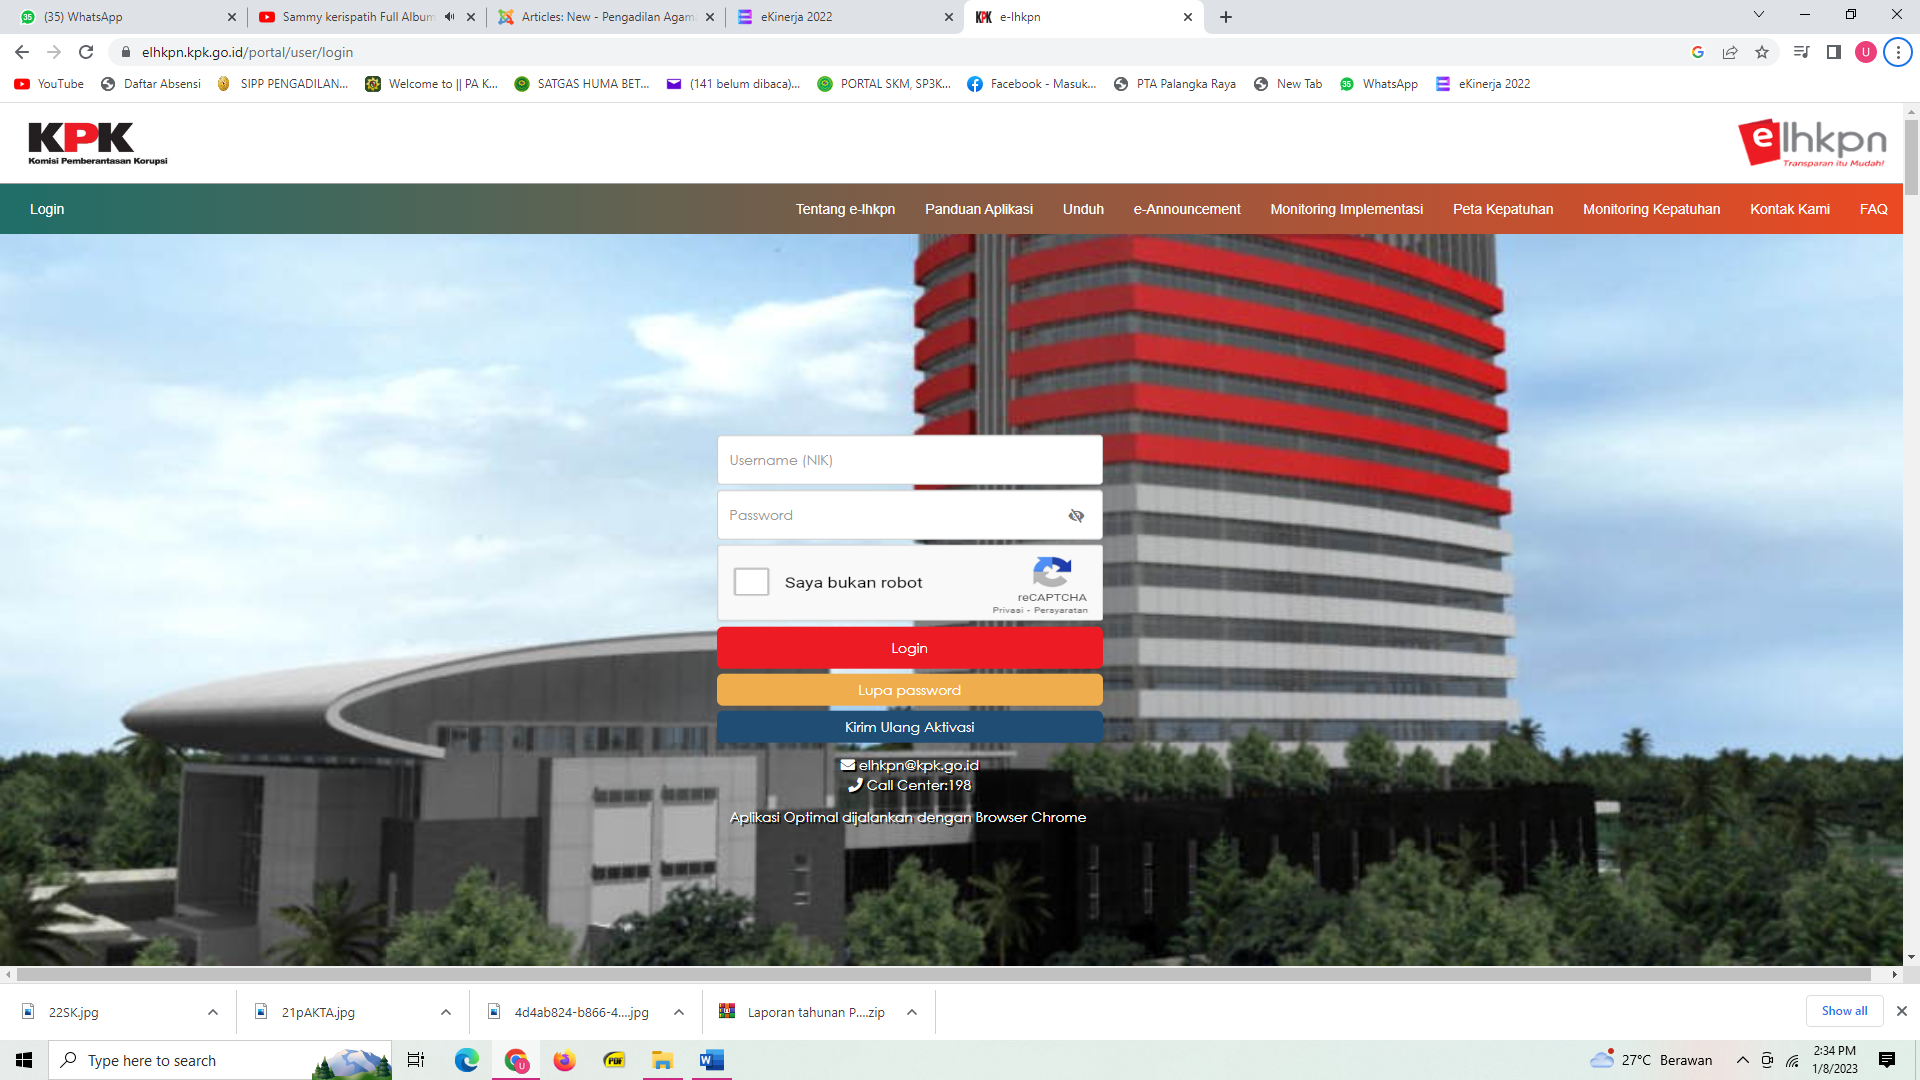Click the horizontal scrollbar at page bottom

943,974
